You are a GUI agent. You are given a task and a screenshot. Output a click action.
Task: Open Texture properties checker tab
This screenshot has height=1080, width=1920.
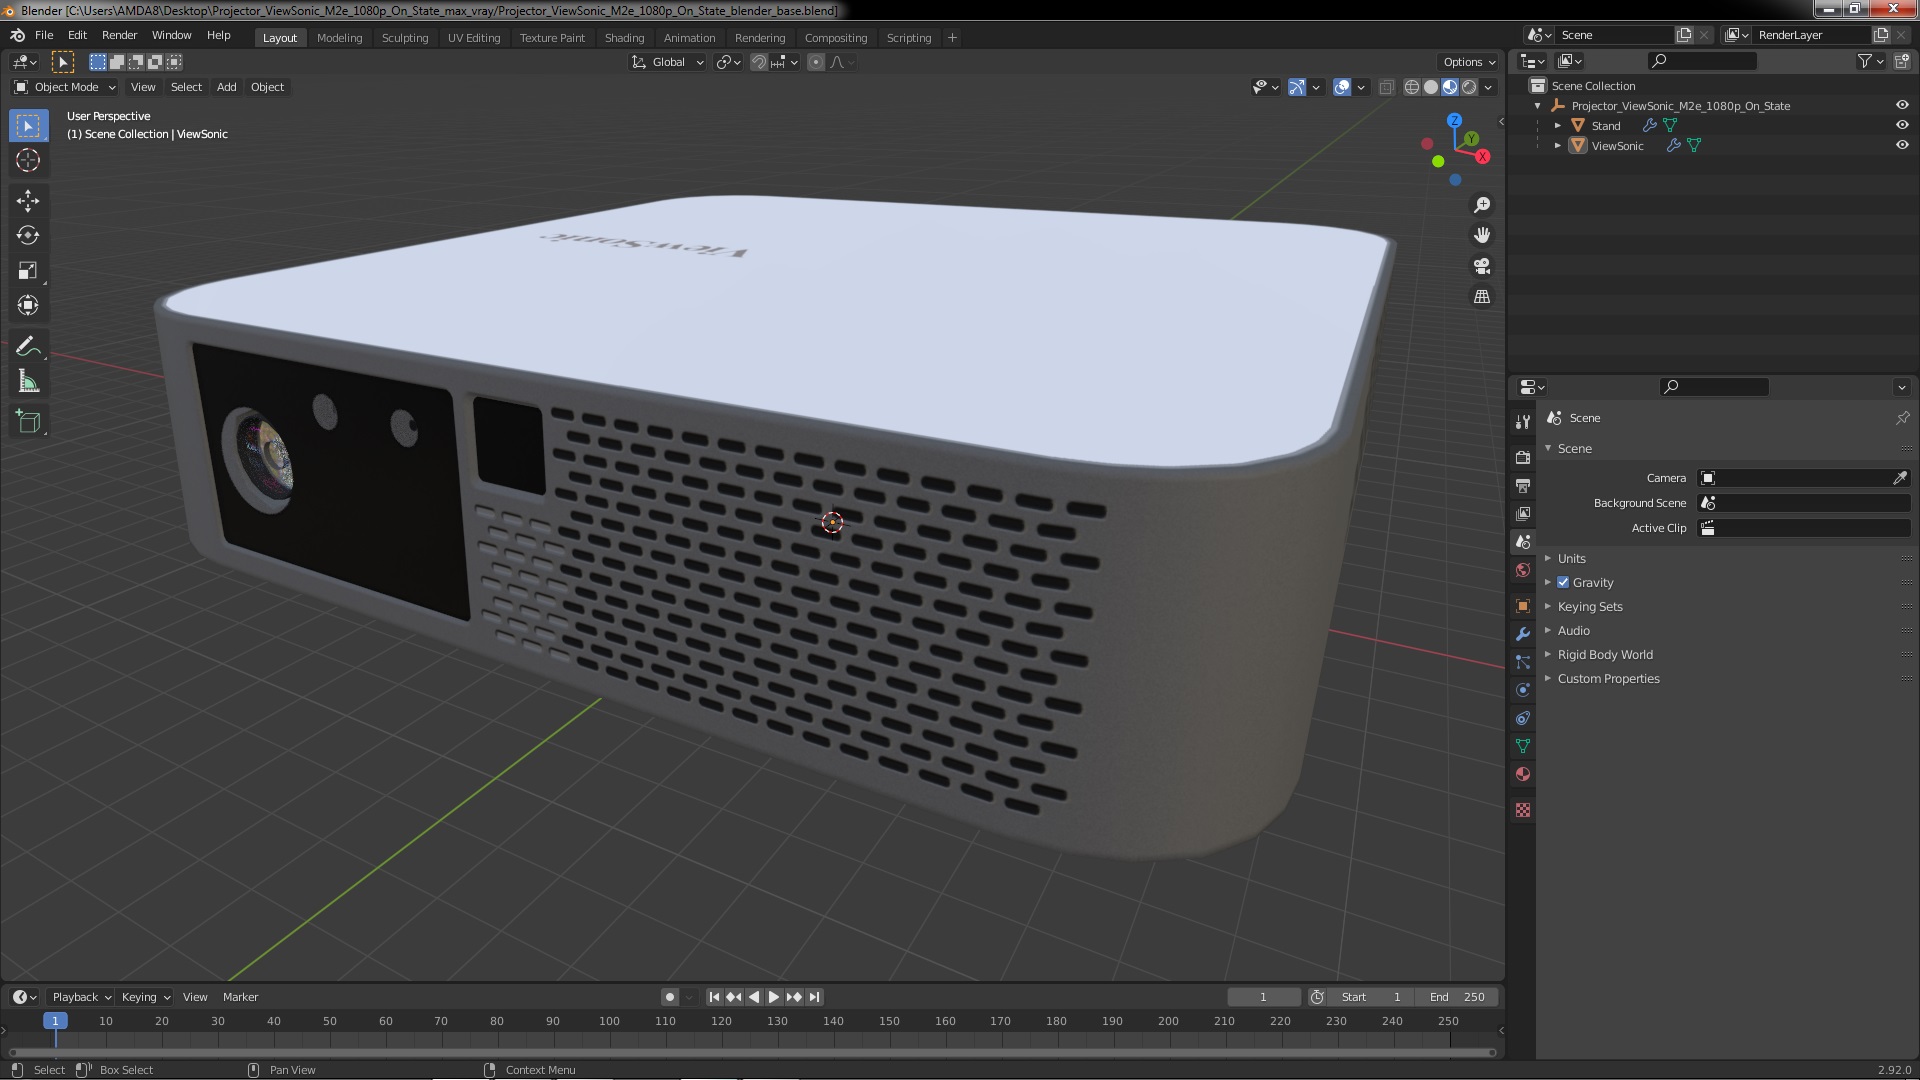point(1522,810)
